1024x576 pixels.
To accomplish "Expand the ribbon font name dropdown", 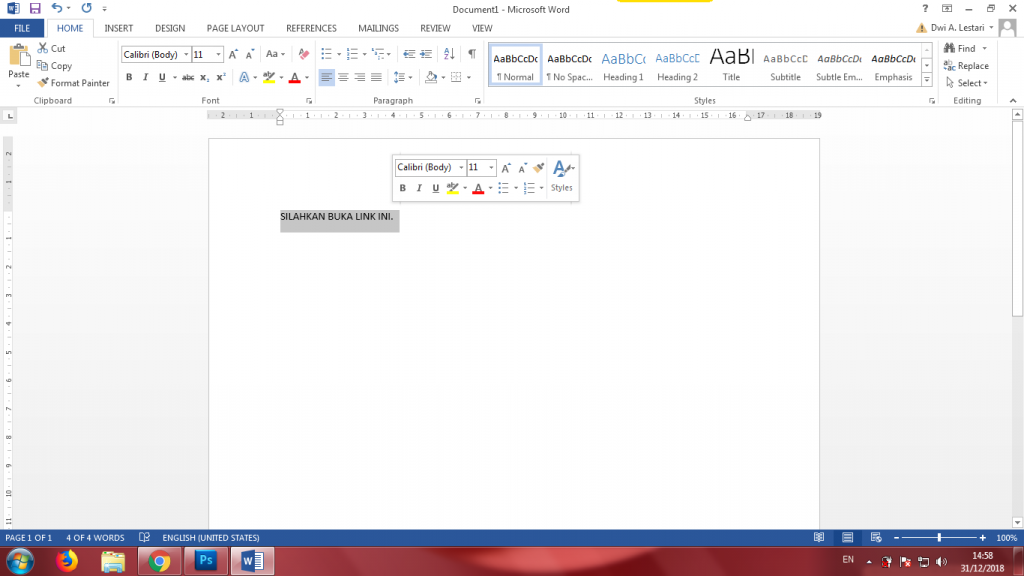I will [186, 55].
